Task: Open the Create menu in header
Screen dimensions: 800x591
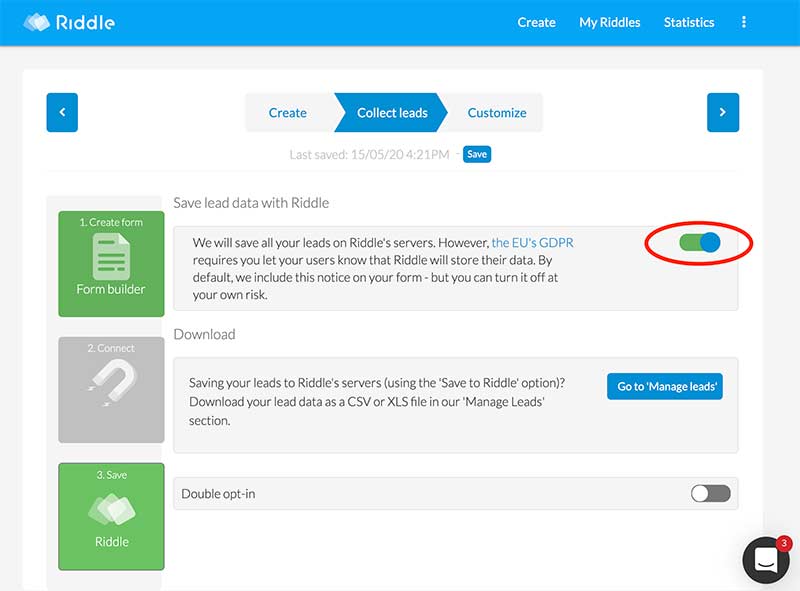Action: [x=536, y=22]
